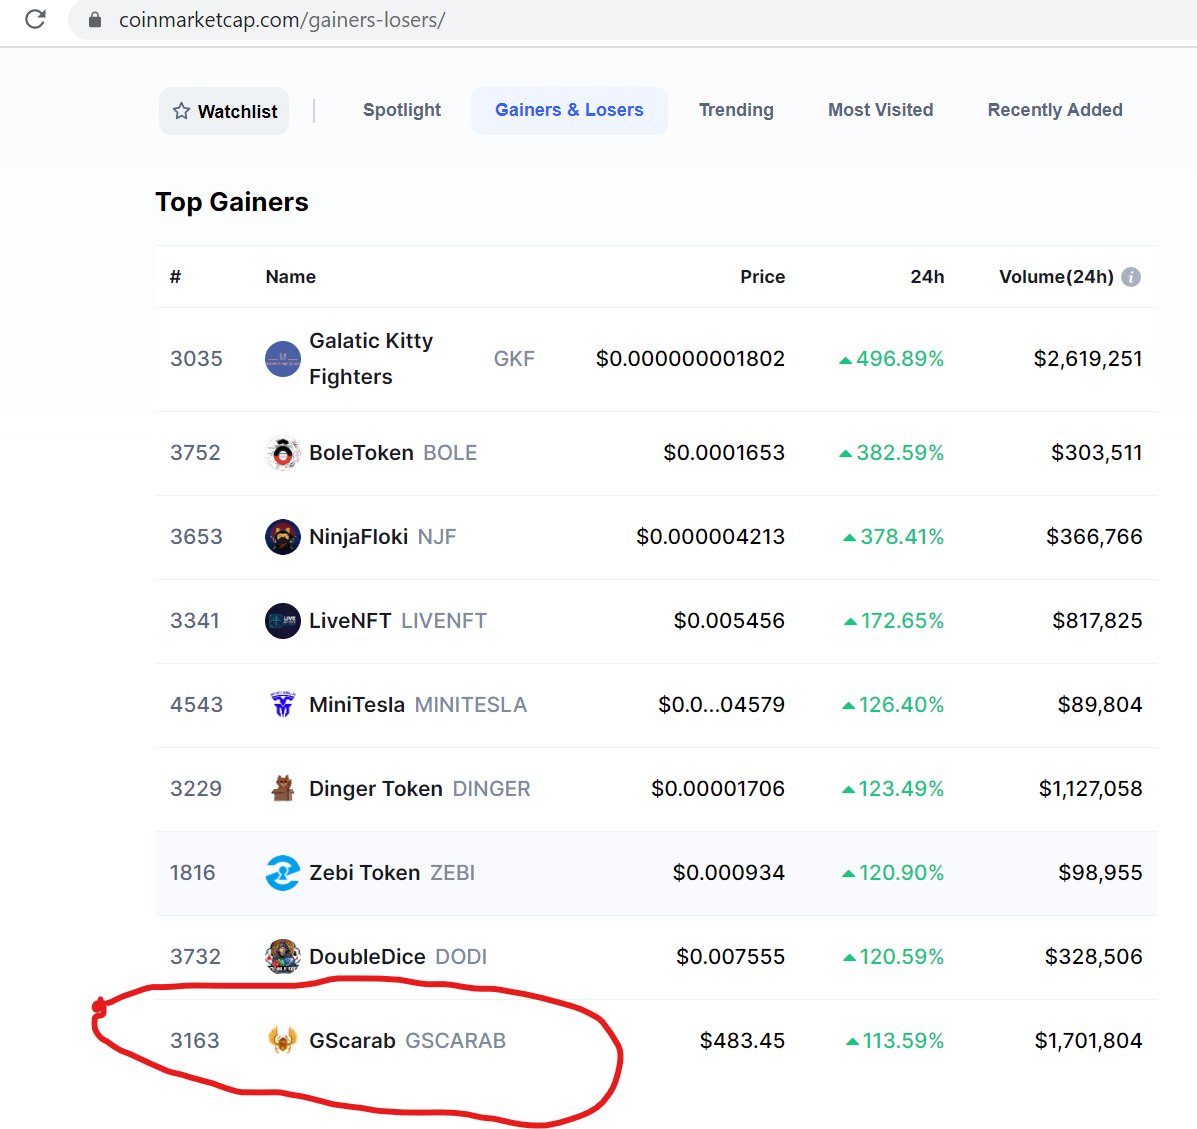The height and width of the screenshot is (1129, 1197).
Task: Switch to the Spotlight tab
Action: pos(402,110)
